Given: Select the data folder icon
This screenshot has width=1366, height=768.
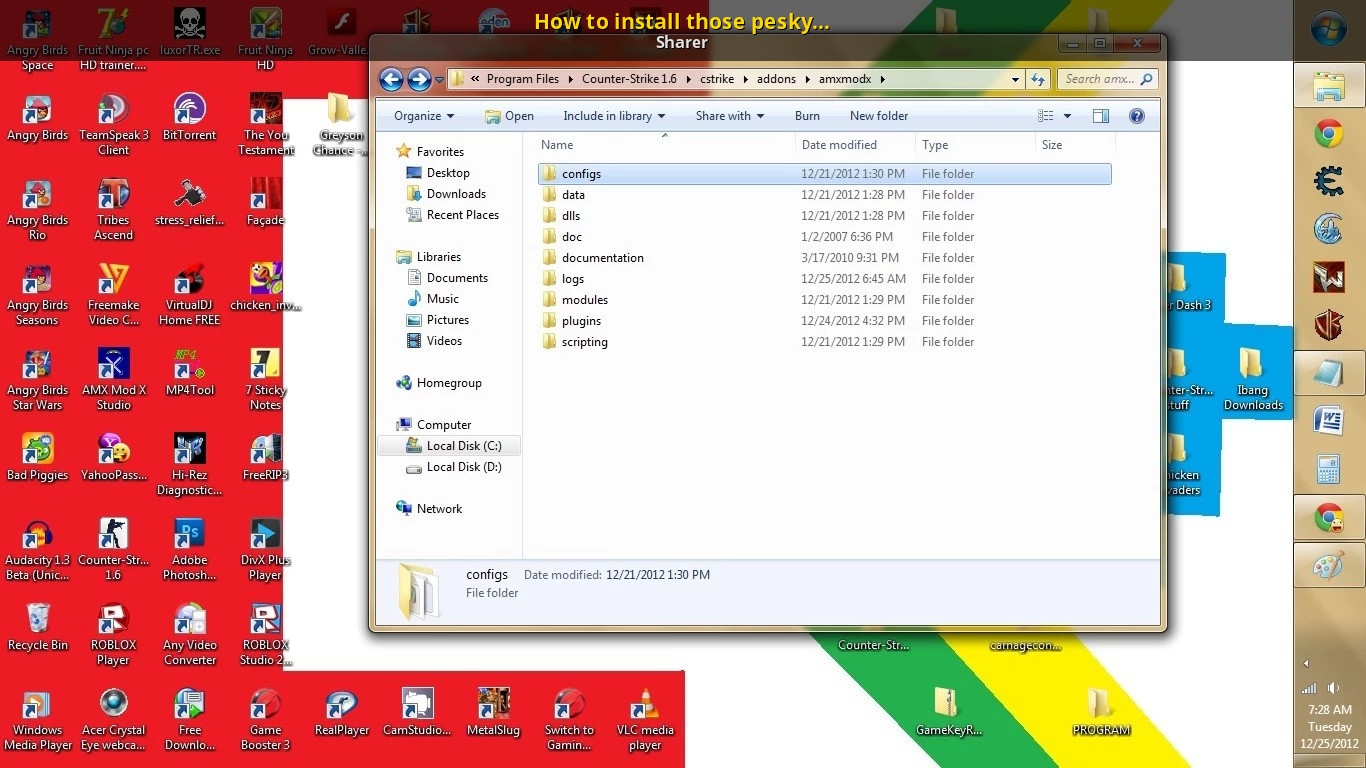Looking at the screenshot, I should (x=549, y=195).
